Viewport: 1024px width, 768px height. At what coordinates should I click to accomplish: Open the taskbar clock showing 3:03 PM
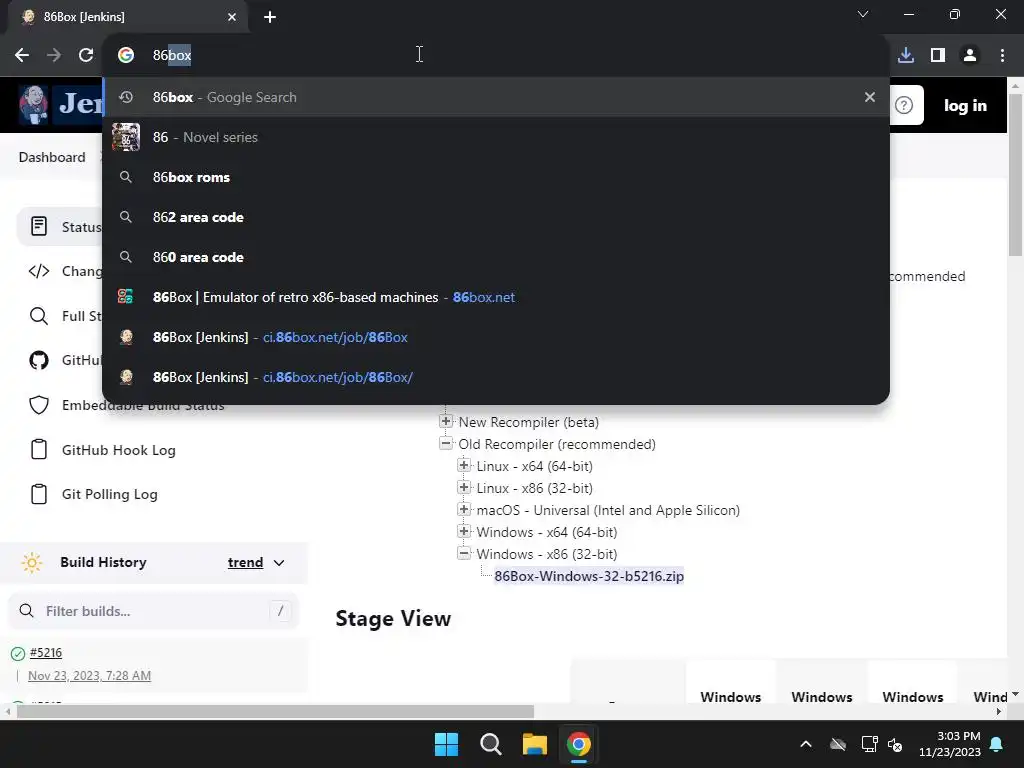click(x=950, y=744)
